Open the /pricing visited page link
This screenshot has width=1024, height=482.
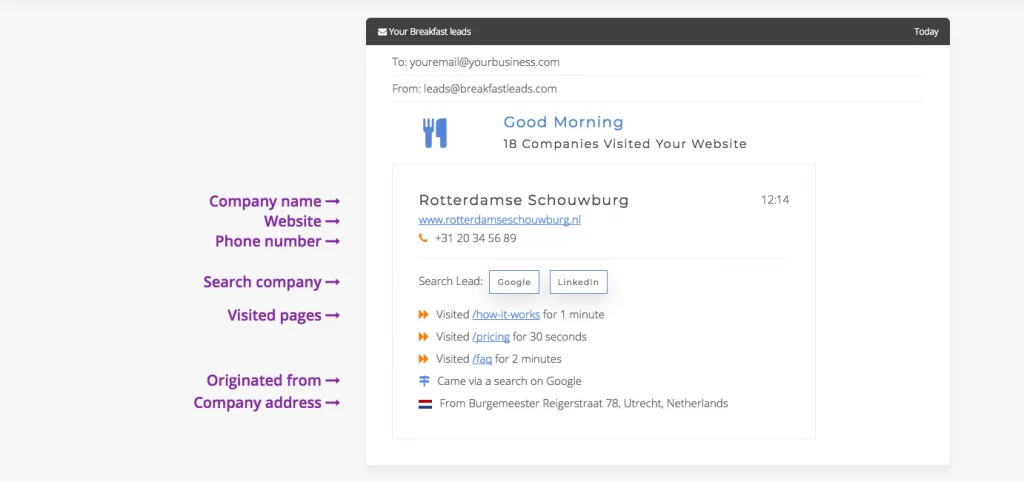[490, 337]
